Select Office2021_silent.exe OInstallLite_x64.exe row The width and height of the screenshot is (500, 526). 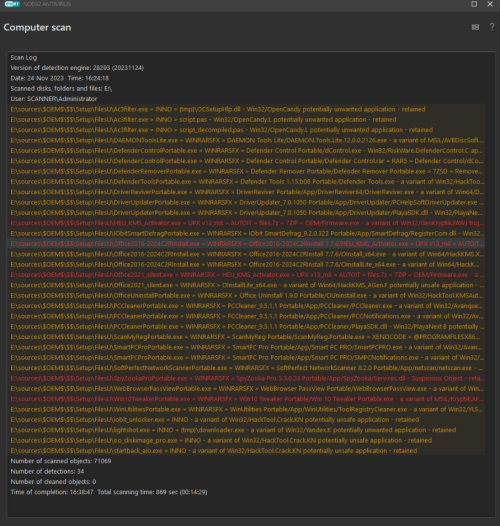246,285
